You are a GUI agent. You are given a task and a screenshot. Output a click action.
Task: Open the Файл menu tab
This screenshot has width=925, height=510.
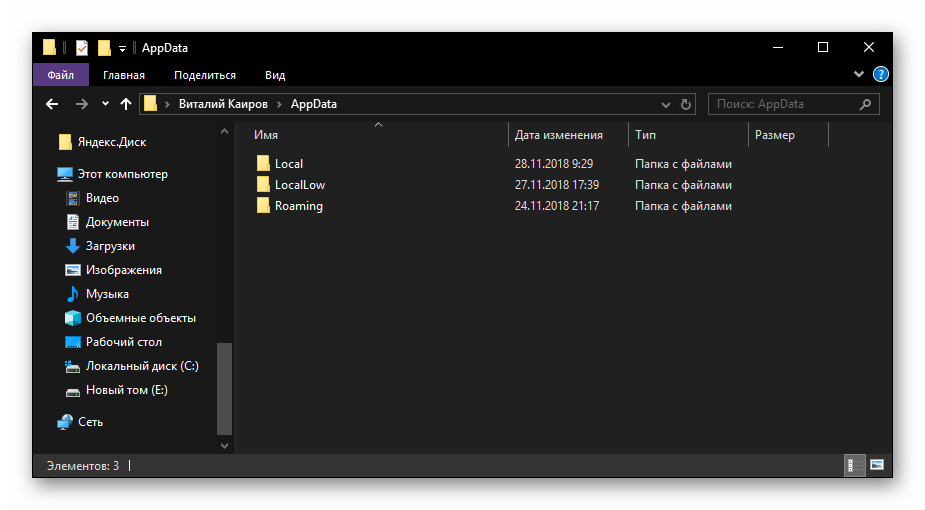pos(60,75)
